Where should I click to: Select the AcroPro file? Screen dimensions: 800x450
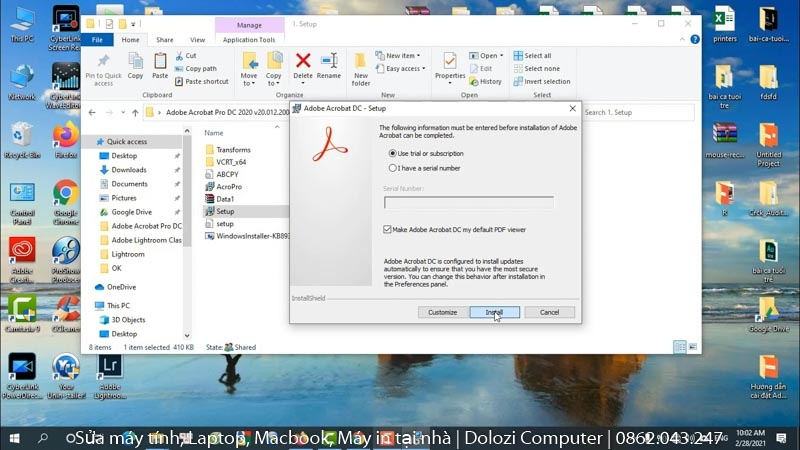point(229,187)
